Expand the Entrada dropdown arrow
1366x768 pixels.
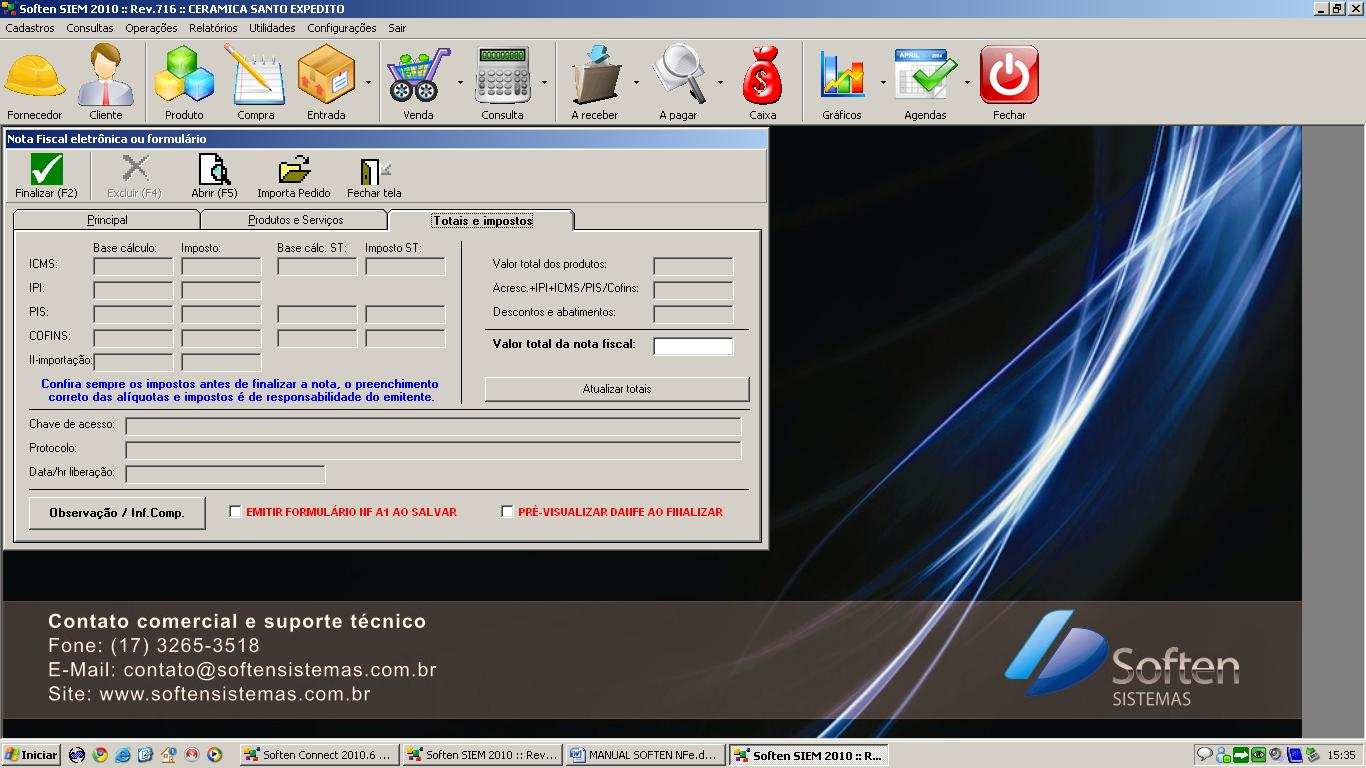tap(368, 82)
